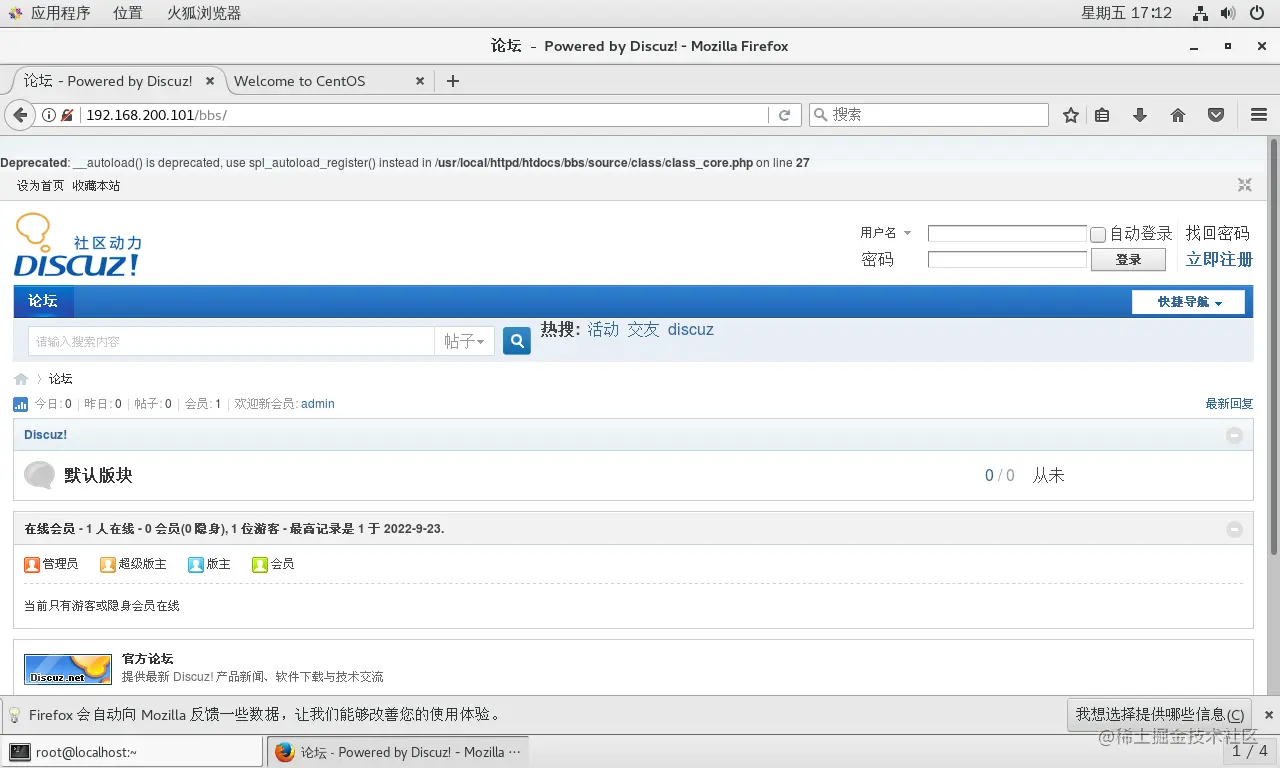1280x768 pixels.
Task: Open the 位置 menu
Action: [128, 13]
